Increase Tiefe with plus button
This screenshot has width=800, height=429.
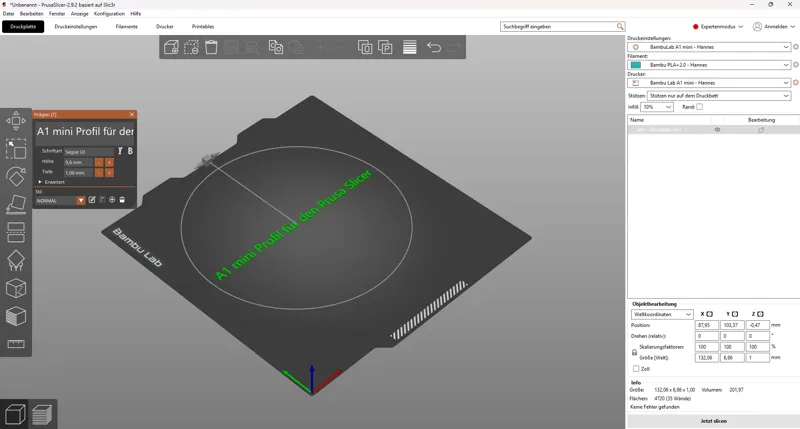[x=109, y=173]
